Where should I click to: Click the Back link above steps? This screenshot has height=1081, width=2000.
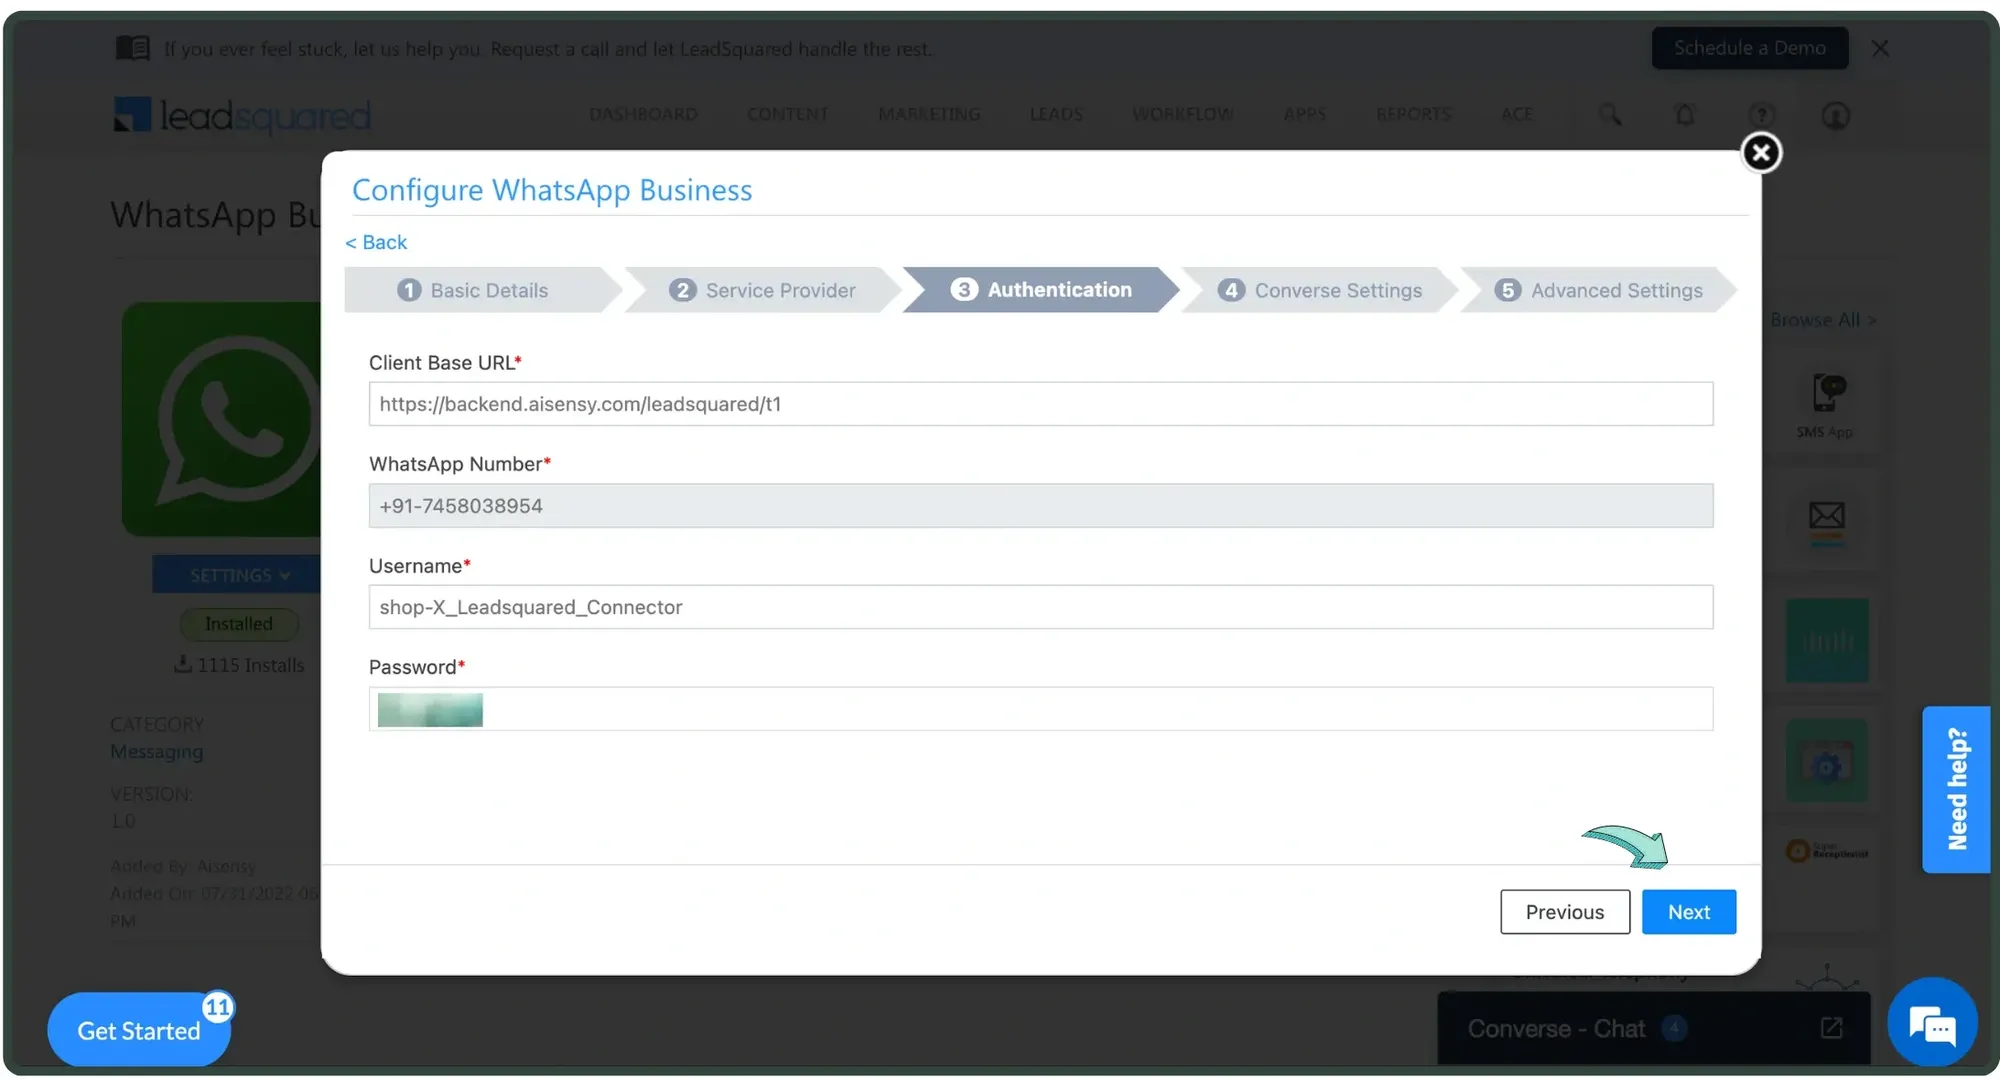tap(377, 242)
